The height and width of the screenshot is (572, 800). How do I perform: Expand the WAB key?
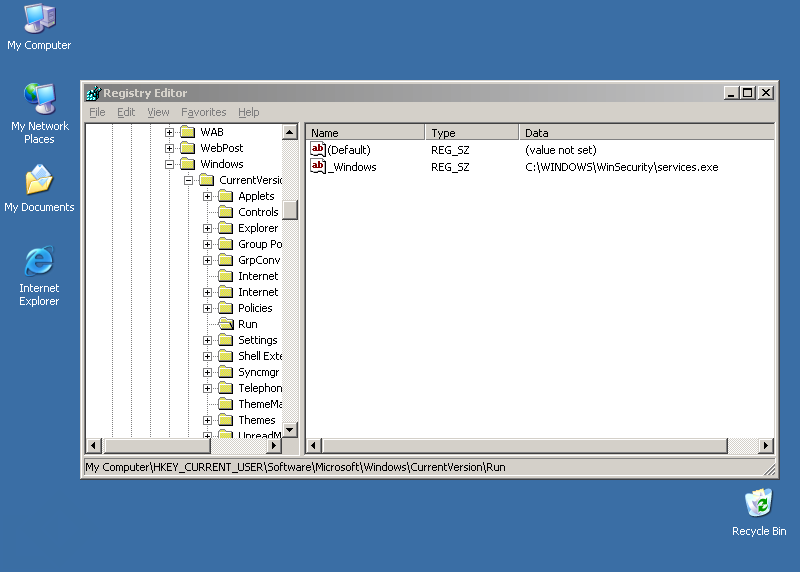click(x=169, y=133)
